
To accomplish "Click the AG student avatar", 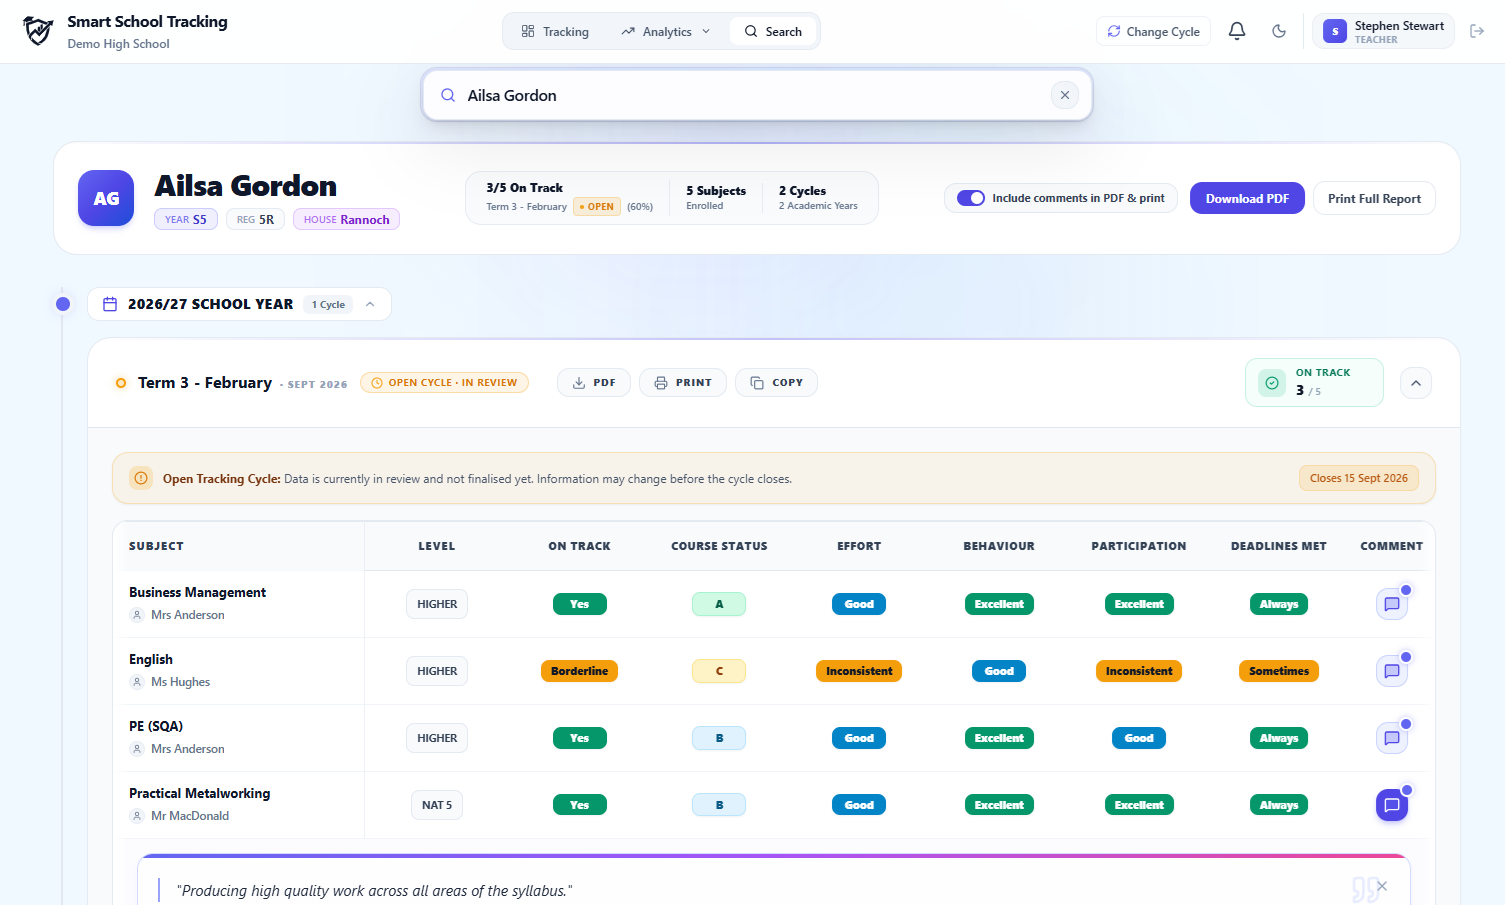I will click(x=106, y=198).
